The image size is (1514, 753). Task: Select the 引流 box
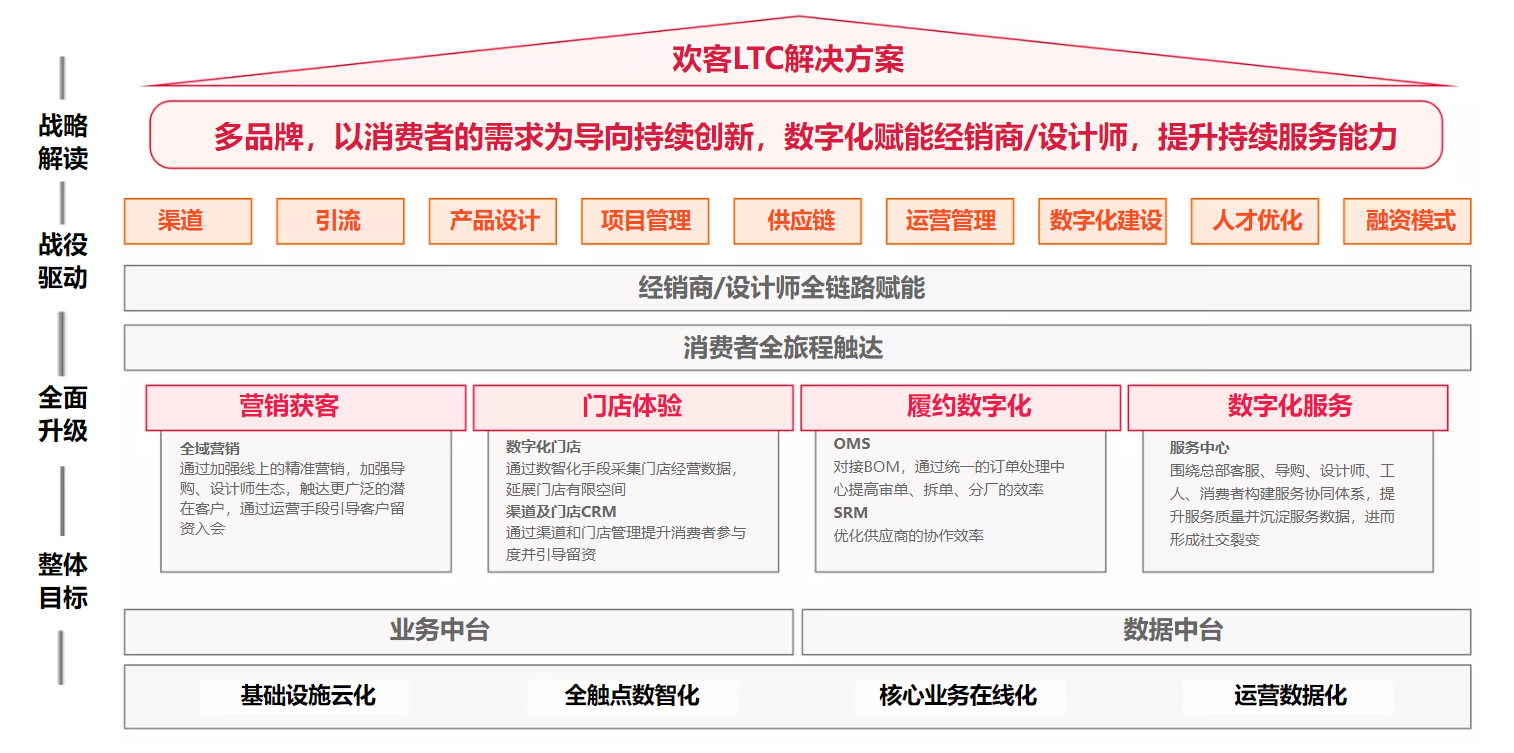340,221
